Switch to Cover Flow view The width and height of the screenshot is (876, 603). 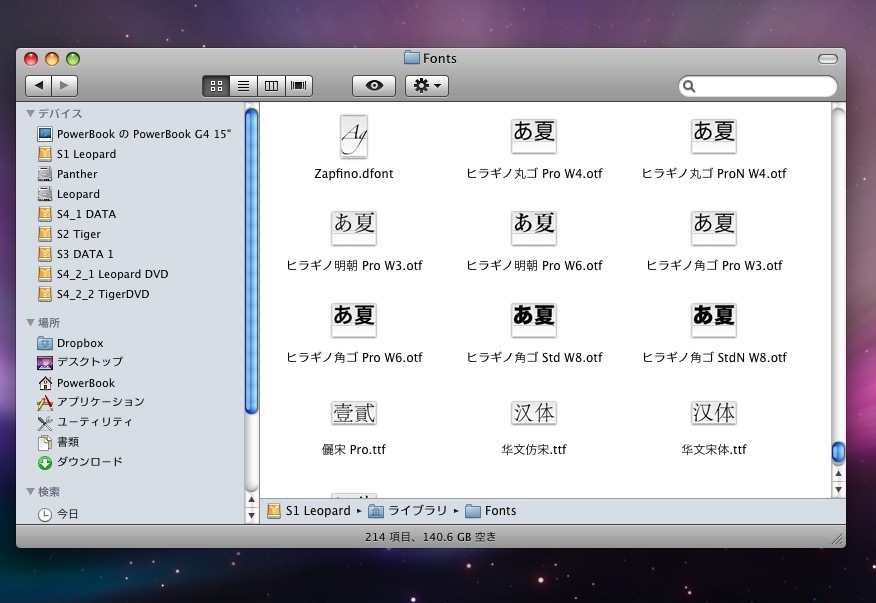point(299,86)
